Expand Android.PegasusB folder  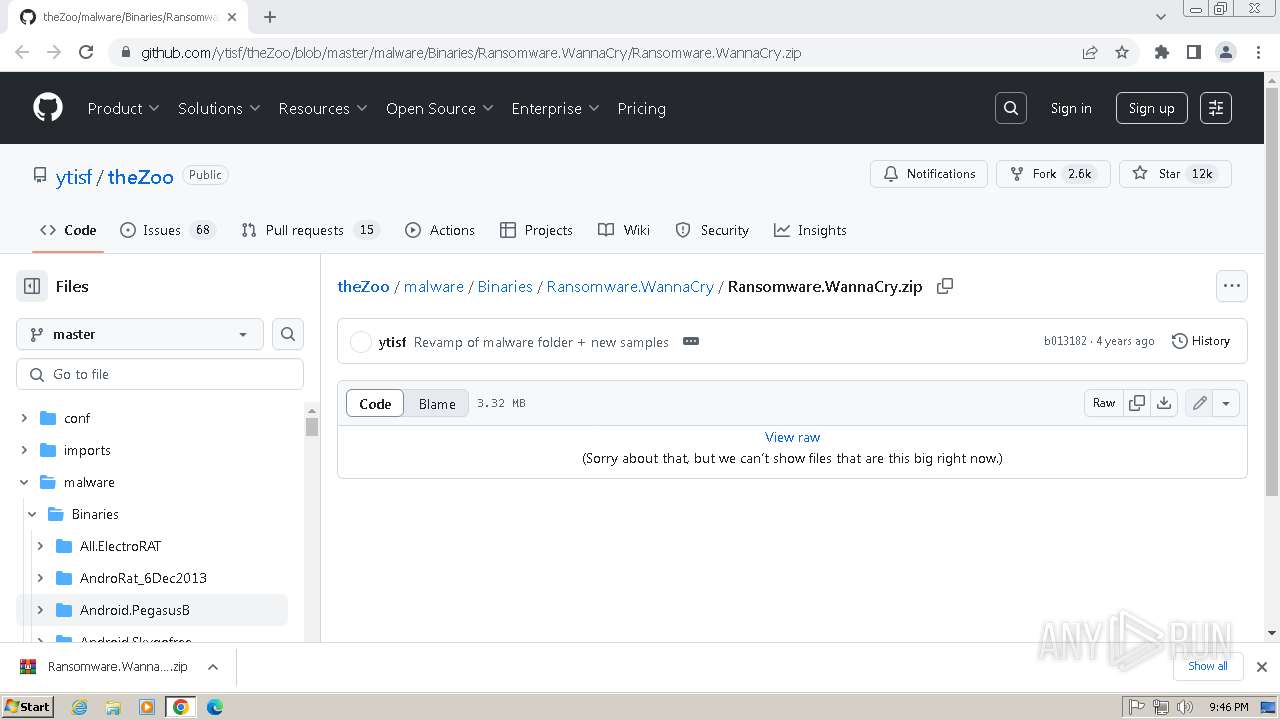point(41,610)
